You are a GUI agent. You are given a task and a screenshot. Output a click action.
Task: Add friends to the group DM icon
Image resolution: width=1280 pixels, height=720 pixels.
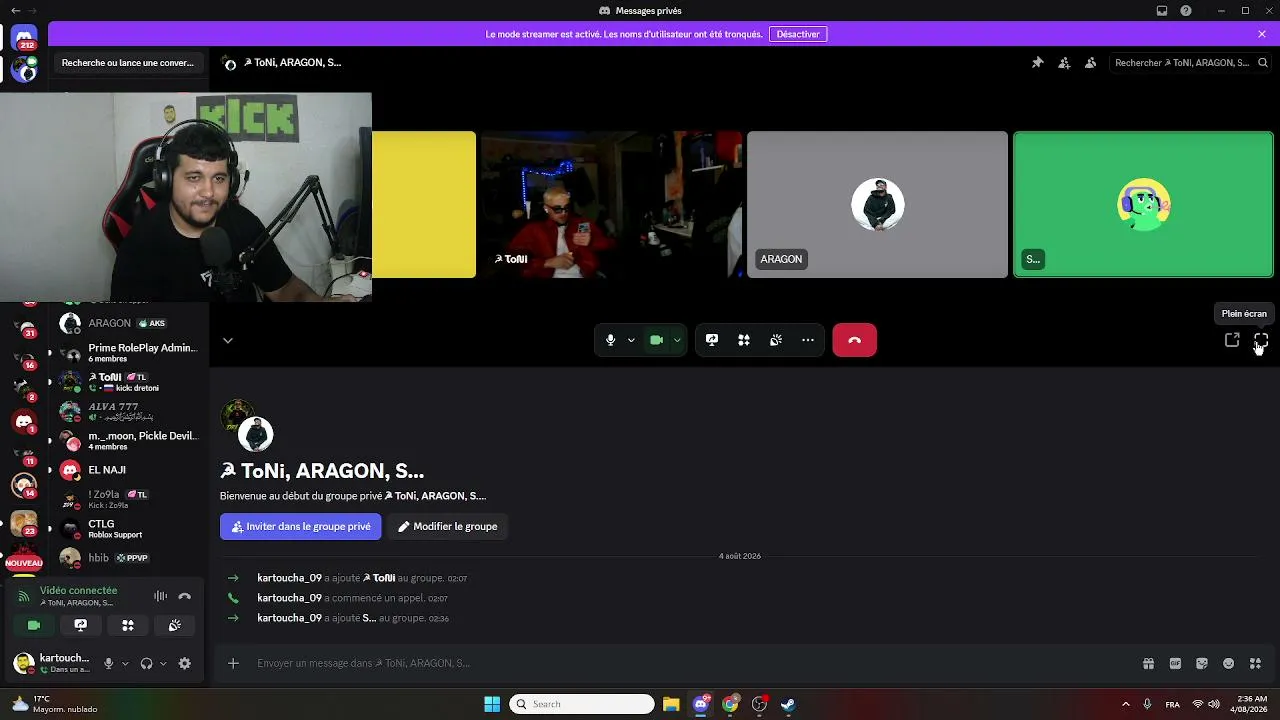tap(1064, 63)
